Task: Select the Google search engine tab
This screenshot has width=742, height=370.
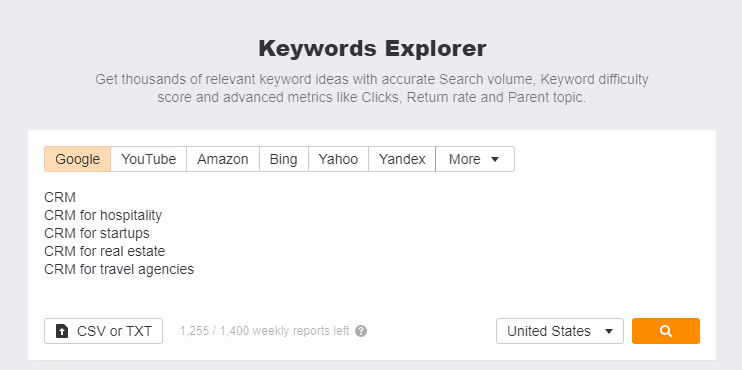Action: tap(78, 159)
